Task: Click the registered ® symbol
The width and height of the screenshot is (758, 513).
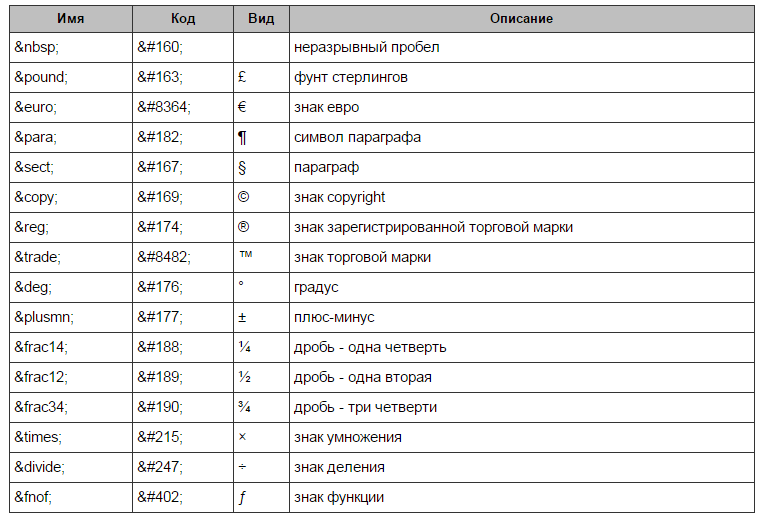Action: click(244, 227)
